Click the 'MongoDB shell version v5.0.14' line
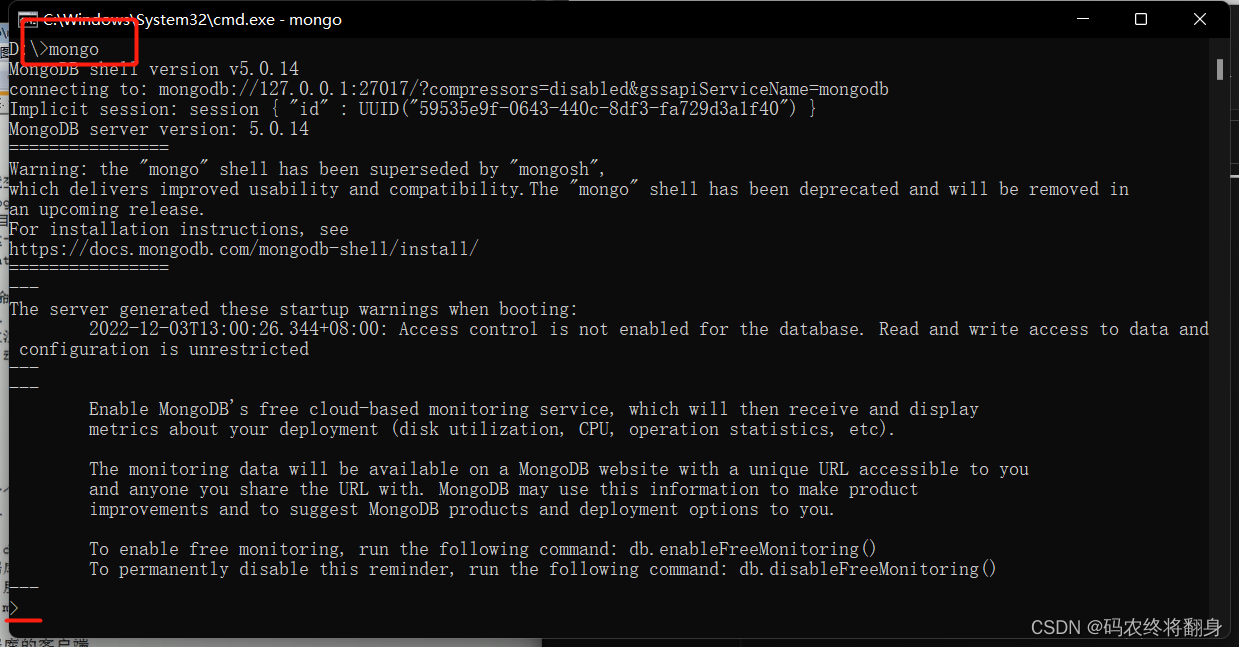The image size is (1239, 647). tap(154, 69)
